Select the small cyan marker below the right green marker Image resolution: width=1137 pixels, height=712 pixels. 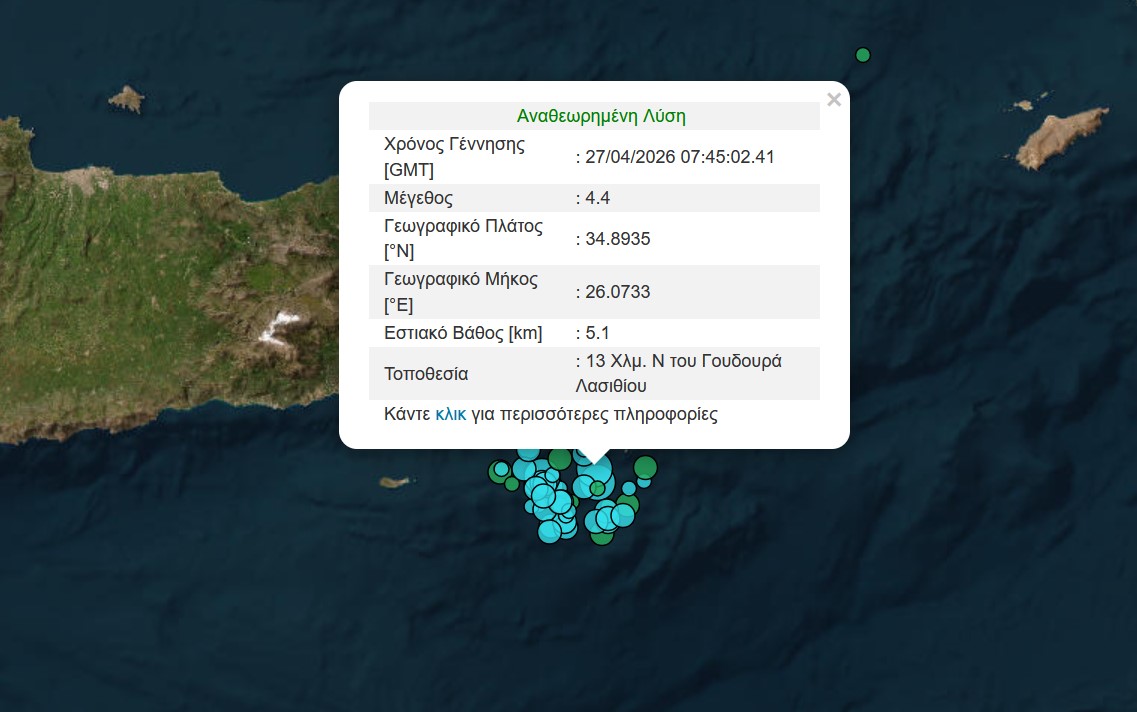tap(644, 482)
